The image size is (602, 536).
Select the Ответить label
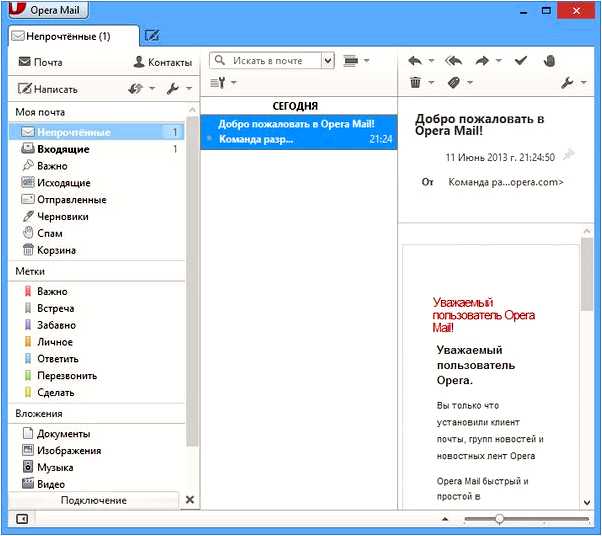tap(51, 359)
